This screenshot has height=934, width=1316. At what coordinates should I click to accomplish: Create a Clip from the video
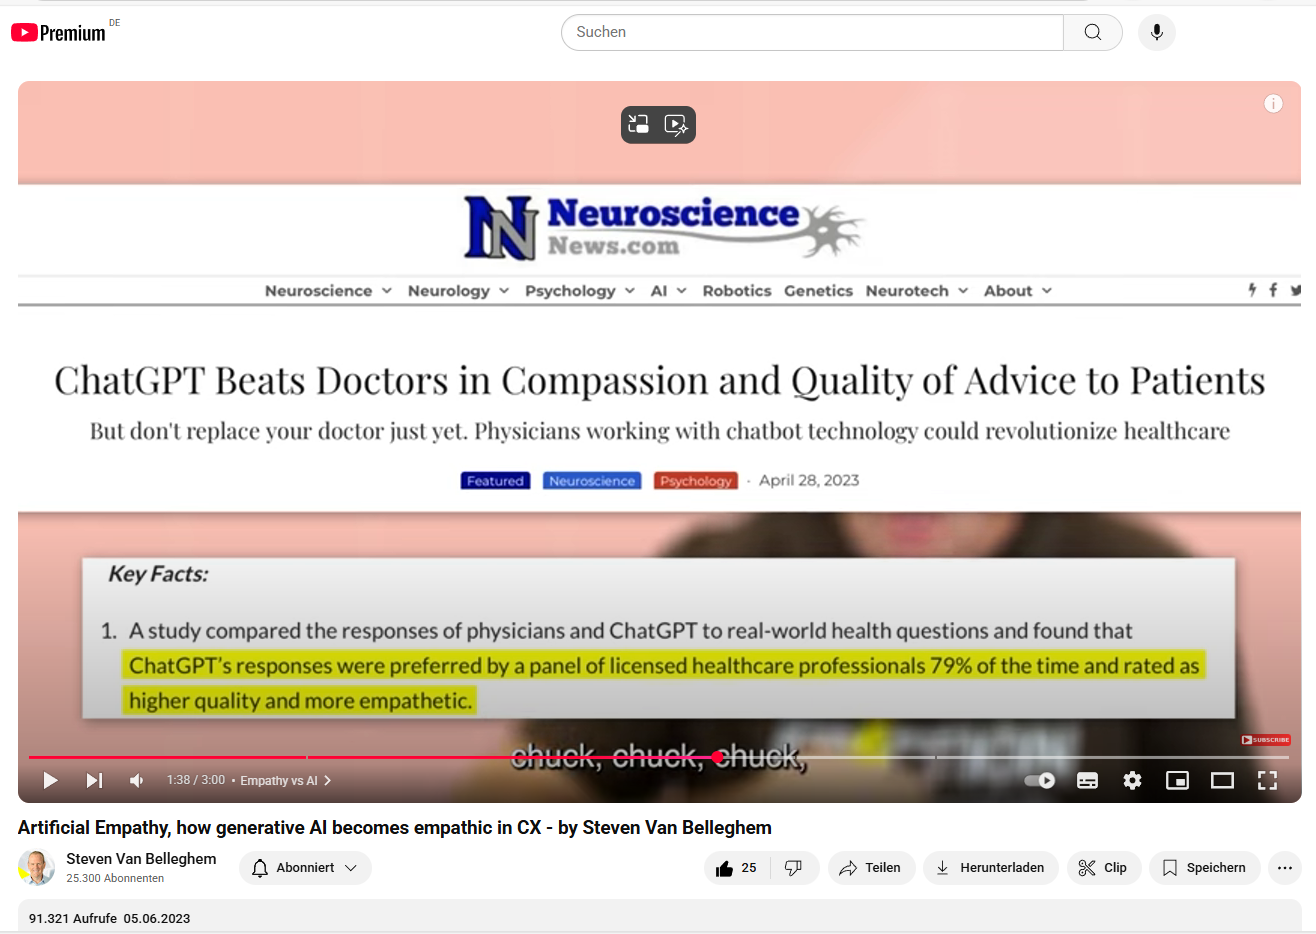[1104, 868]
